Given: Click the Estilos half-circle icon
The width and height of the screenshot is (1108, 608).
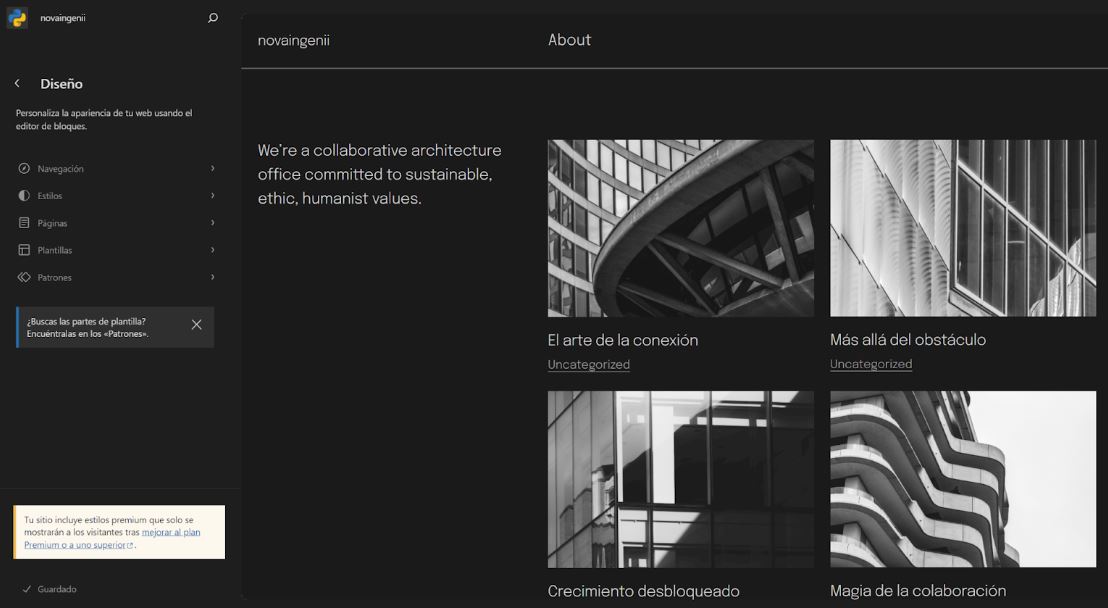Looking at the screenshot, I should click(24, 196).
